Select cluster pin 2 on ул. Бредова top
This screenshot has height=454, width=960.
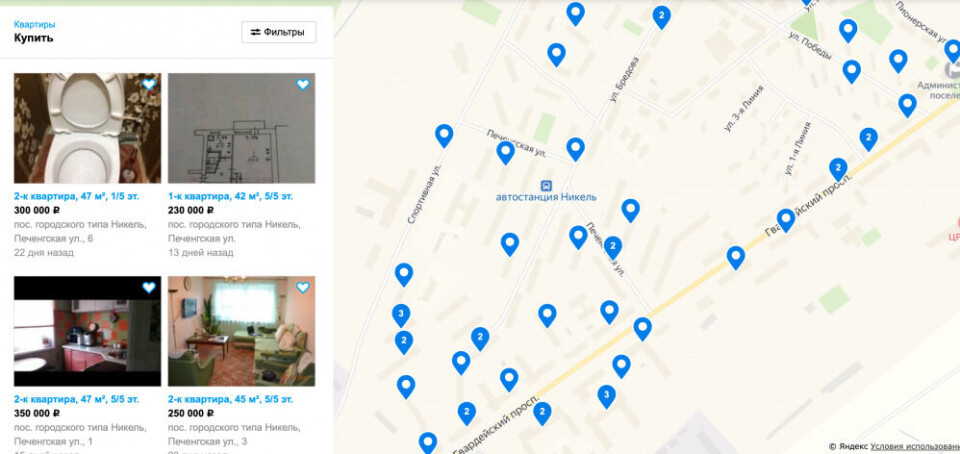click(x=661, y=17)
